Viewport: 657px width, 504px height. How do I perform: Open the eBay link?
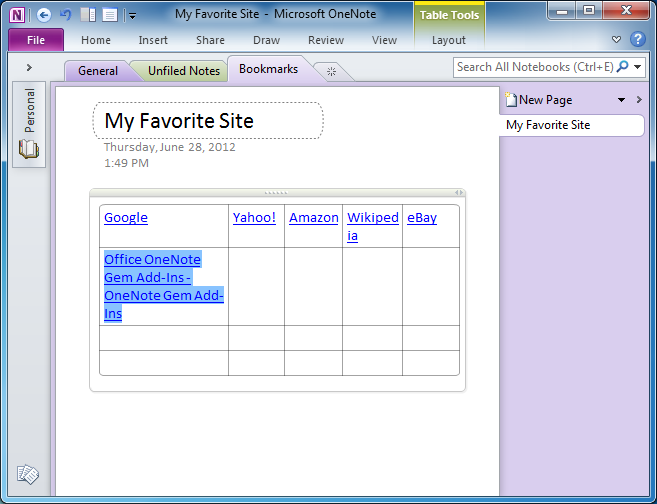[x=422, y=217]
